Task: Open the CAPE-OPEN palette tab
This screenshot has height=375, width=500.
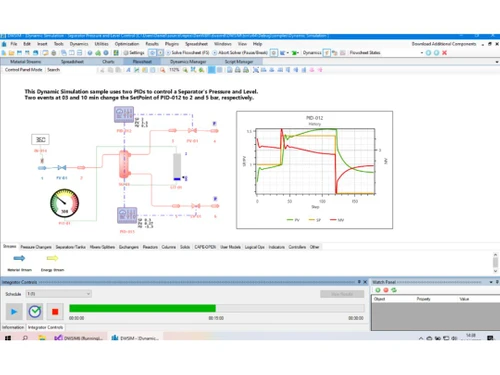Action: (205, 247)
